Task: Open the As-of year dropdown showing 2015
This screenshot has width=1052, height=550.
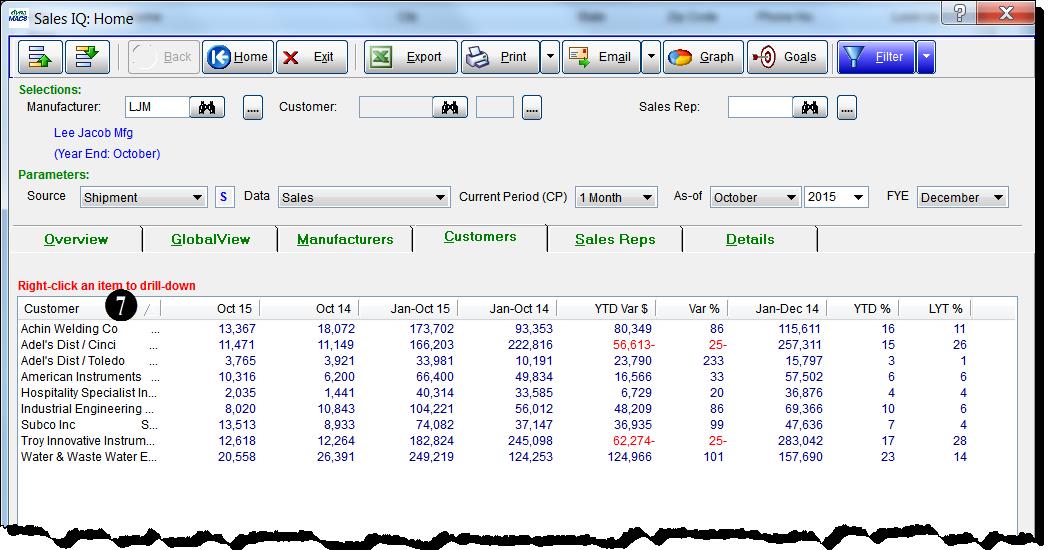Action: (837, 197)
